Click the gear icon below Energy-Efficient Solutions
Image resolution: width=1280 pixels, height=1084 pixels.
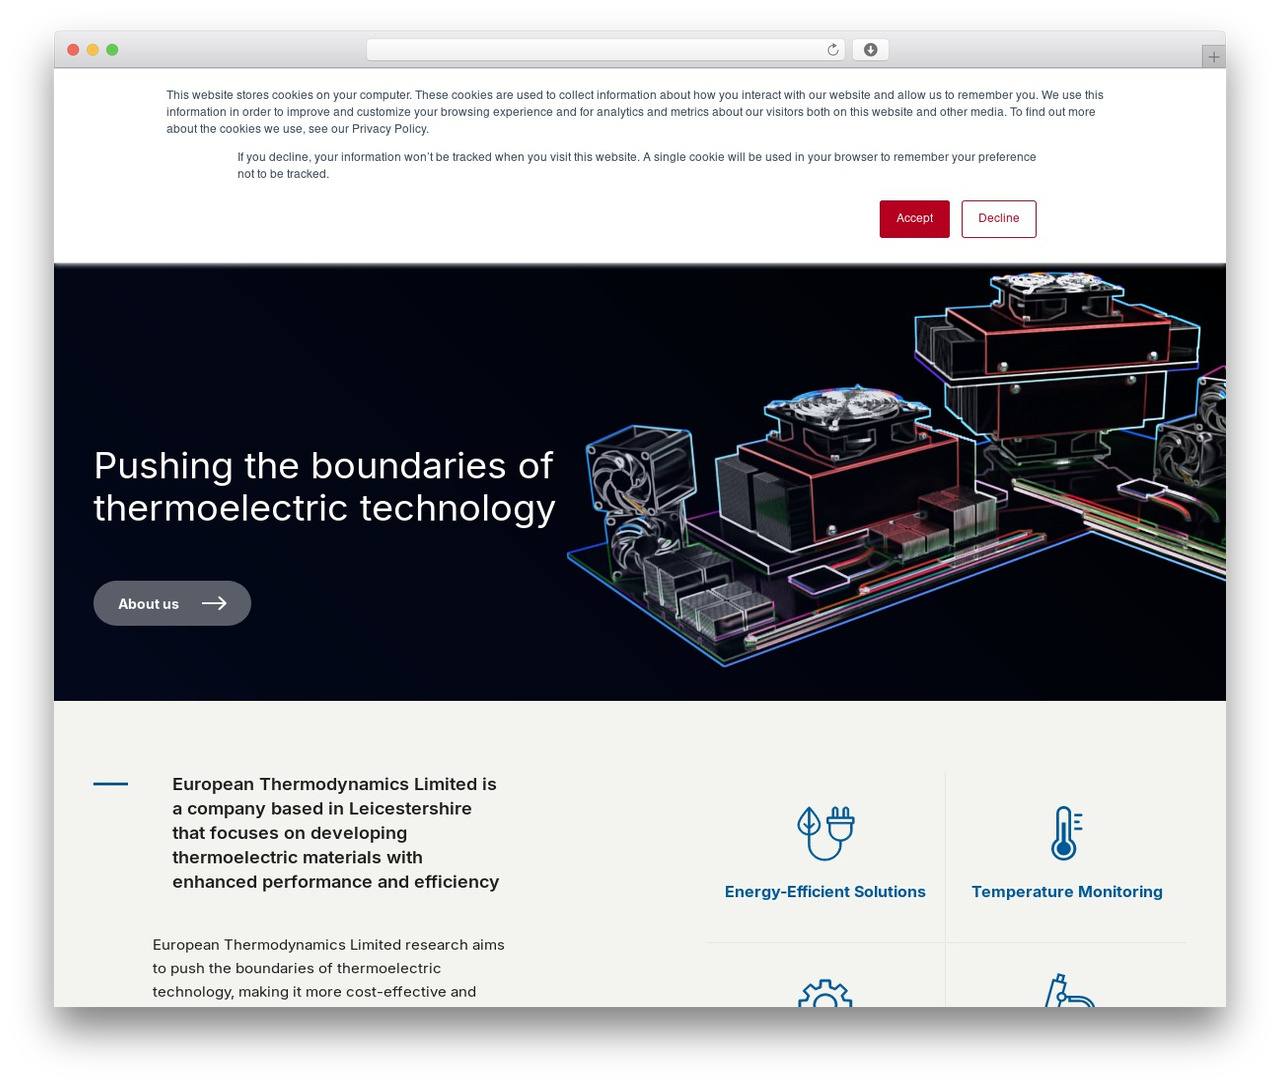(x=825, y=993)
